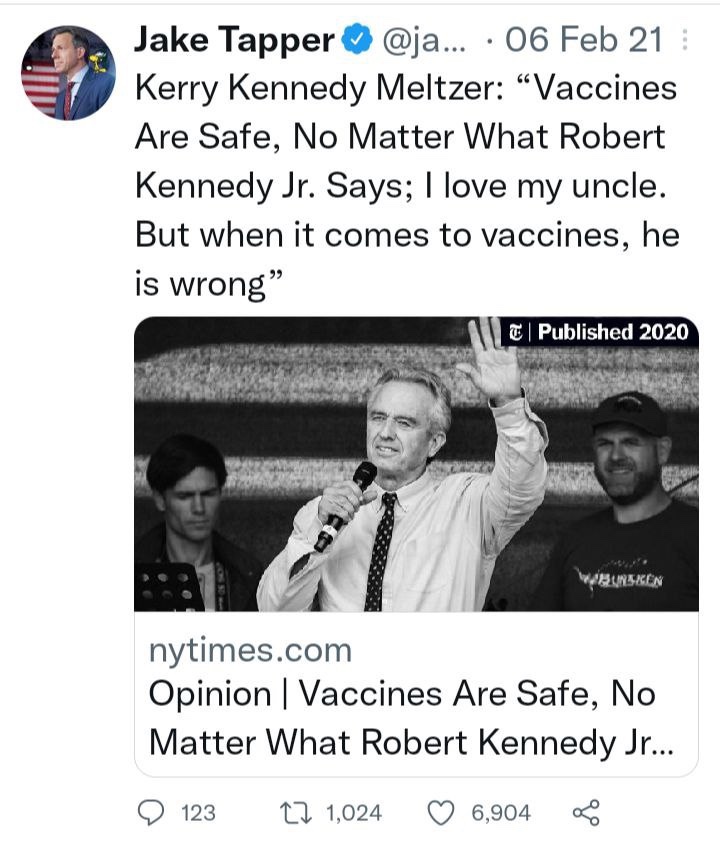
Task: Open the share icon options
Action: click(586, 812)
